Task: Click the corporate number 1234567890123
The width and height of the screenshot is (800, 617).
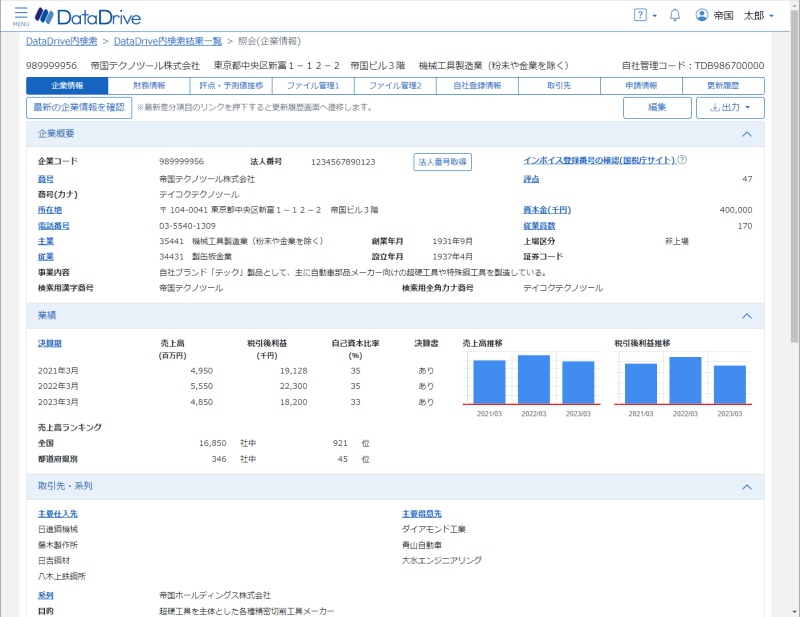Action: pos(343,162)
